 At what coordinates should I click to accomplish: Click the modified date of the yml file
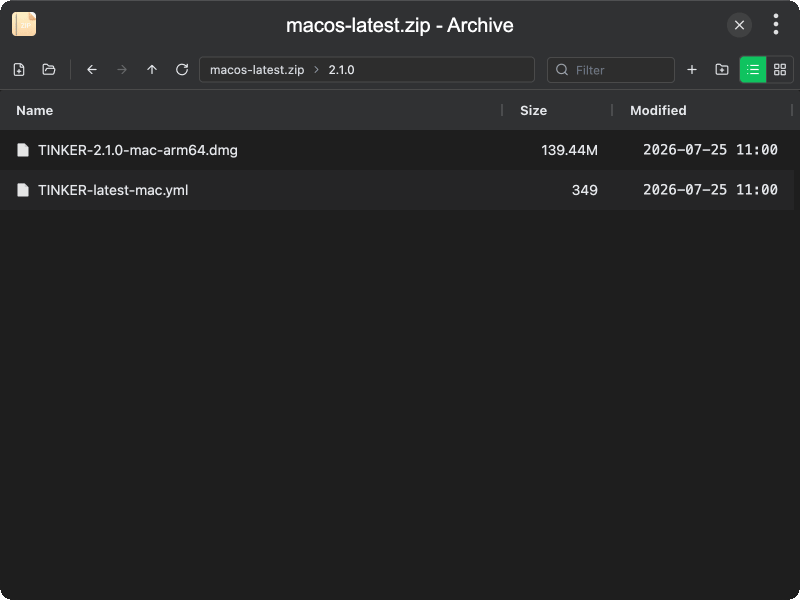click(710, 190)
